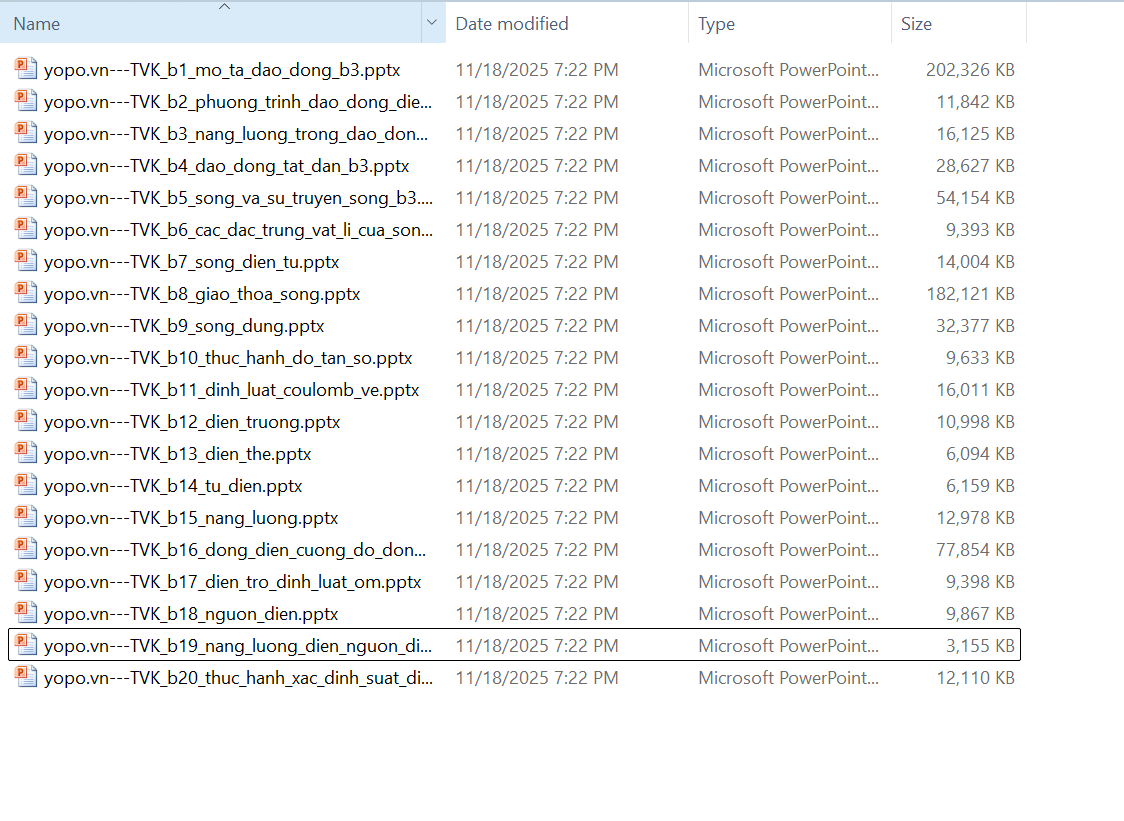Image resolution: width=1124 pixels, height=821 pixels.
Task: Click the file icon beside b18_nguon_dien.pptx
Action: [x=26, y=614]
